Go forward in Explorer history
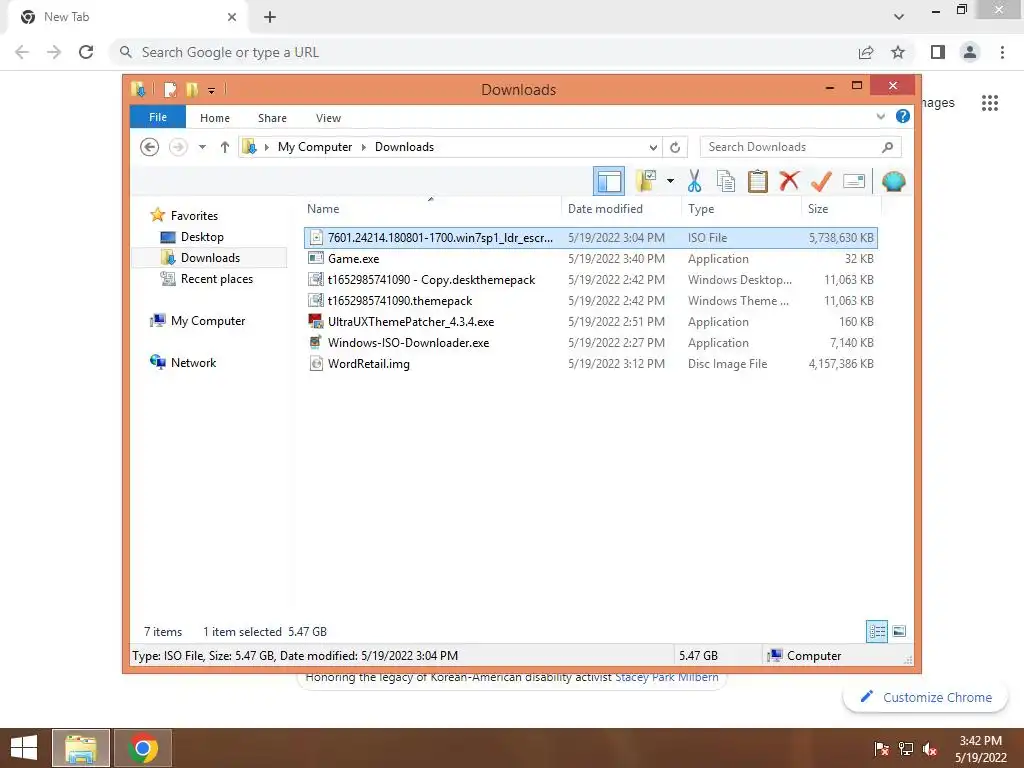The image size is (1024, 768). coord(178,147)
